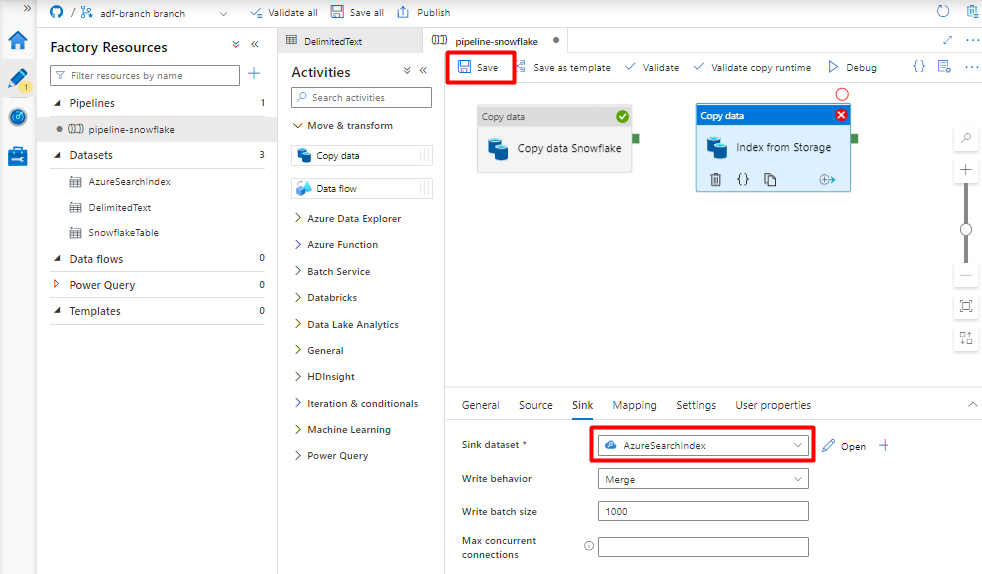Open the Monitor gauge icon

[x=18, y=117]
